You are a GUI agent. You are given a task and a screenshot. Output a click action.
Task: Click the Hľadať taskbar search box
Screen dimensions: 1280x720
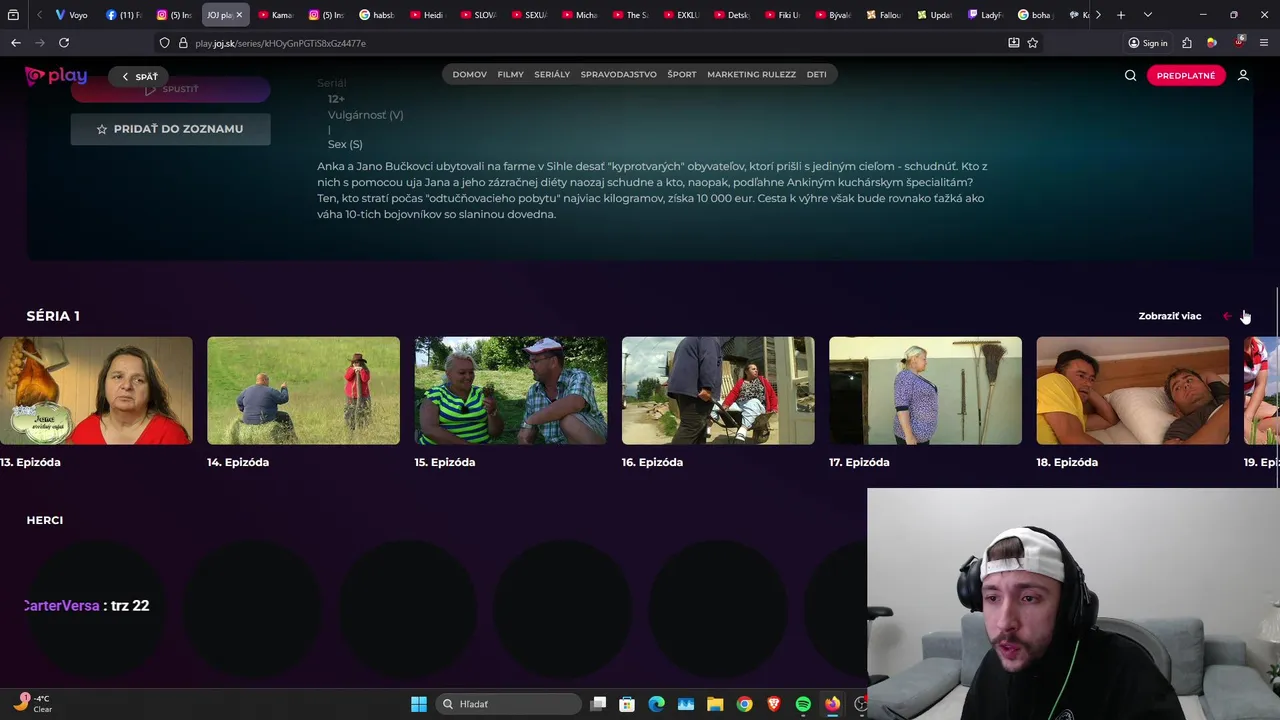tap(511, 704)
